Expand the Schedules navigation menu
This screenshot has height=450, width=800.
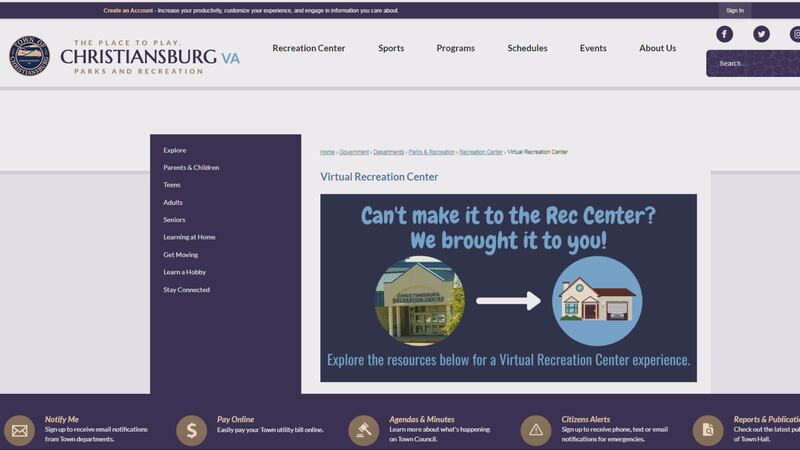(527, 48)
